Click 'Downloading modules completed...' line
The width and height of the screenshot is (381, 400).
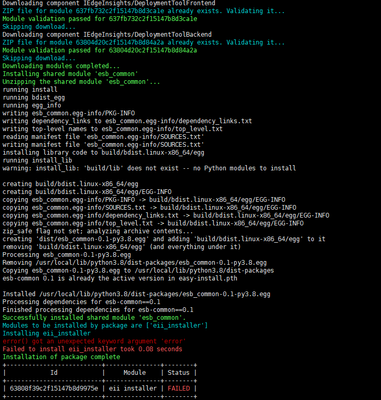tap(61, 66)
